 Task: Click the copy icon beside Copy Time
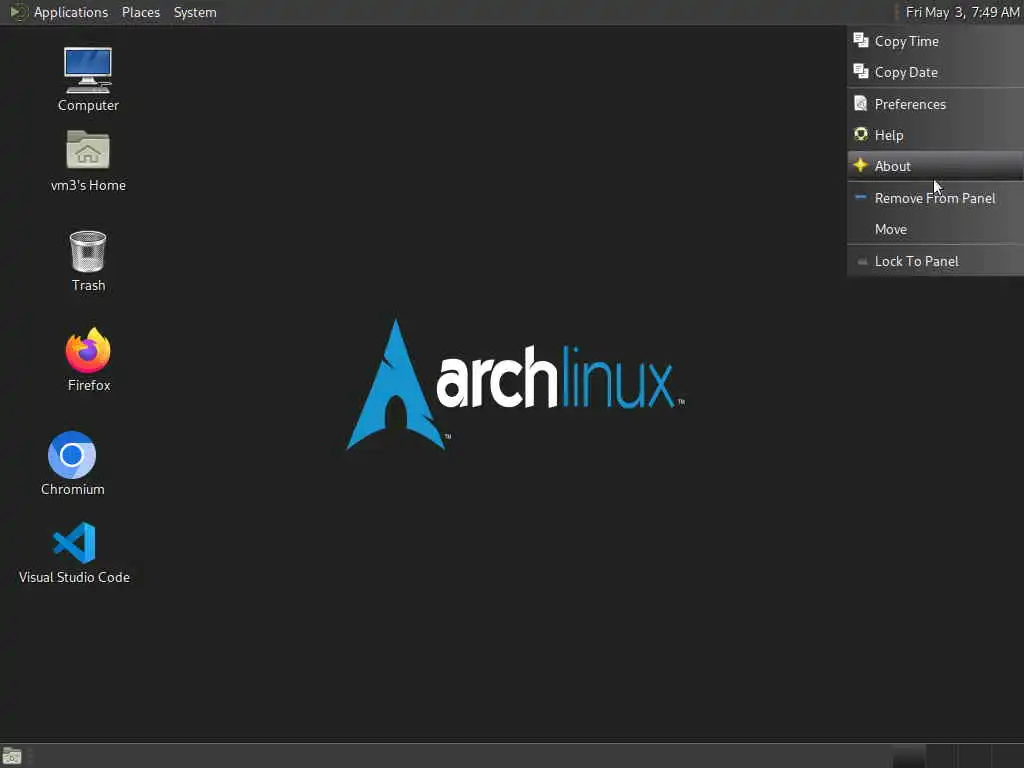point(861,40)
